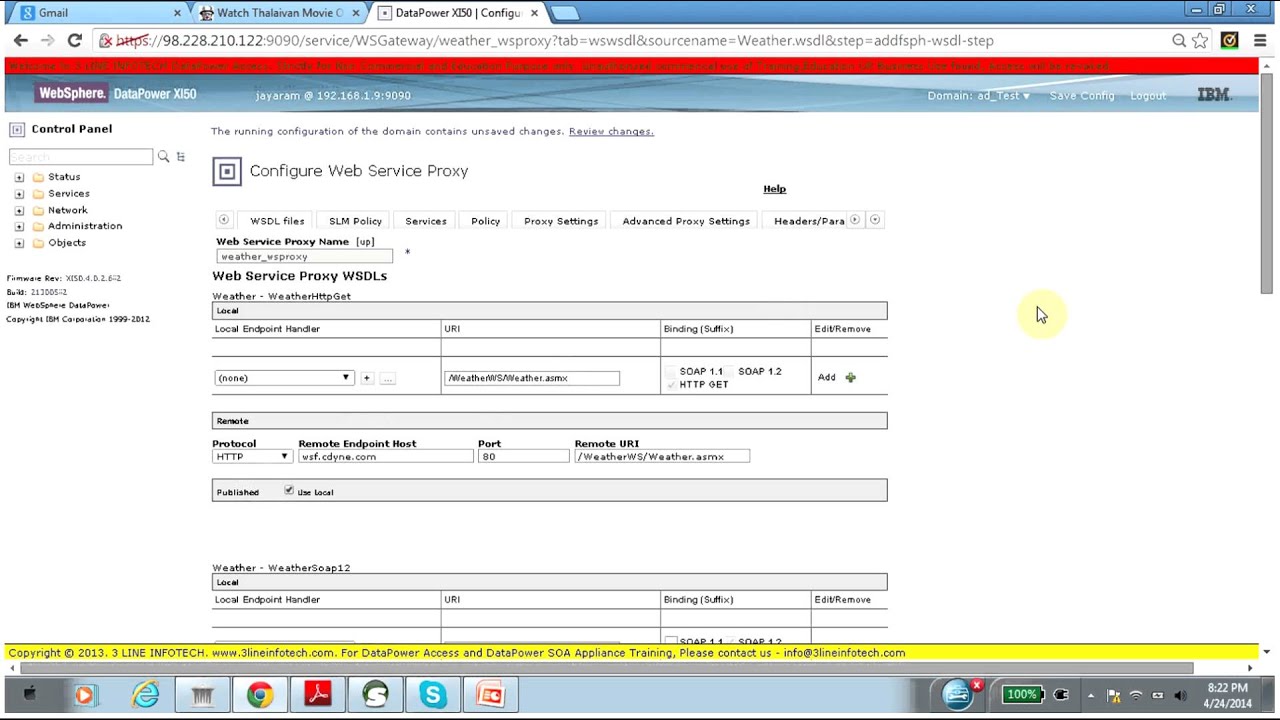Screen dimensions: 1280x720
Task: Open the Protocol HTTP dropdown
Action: (251, 457)
